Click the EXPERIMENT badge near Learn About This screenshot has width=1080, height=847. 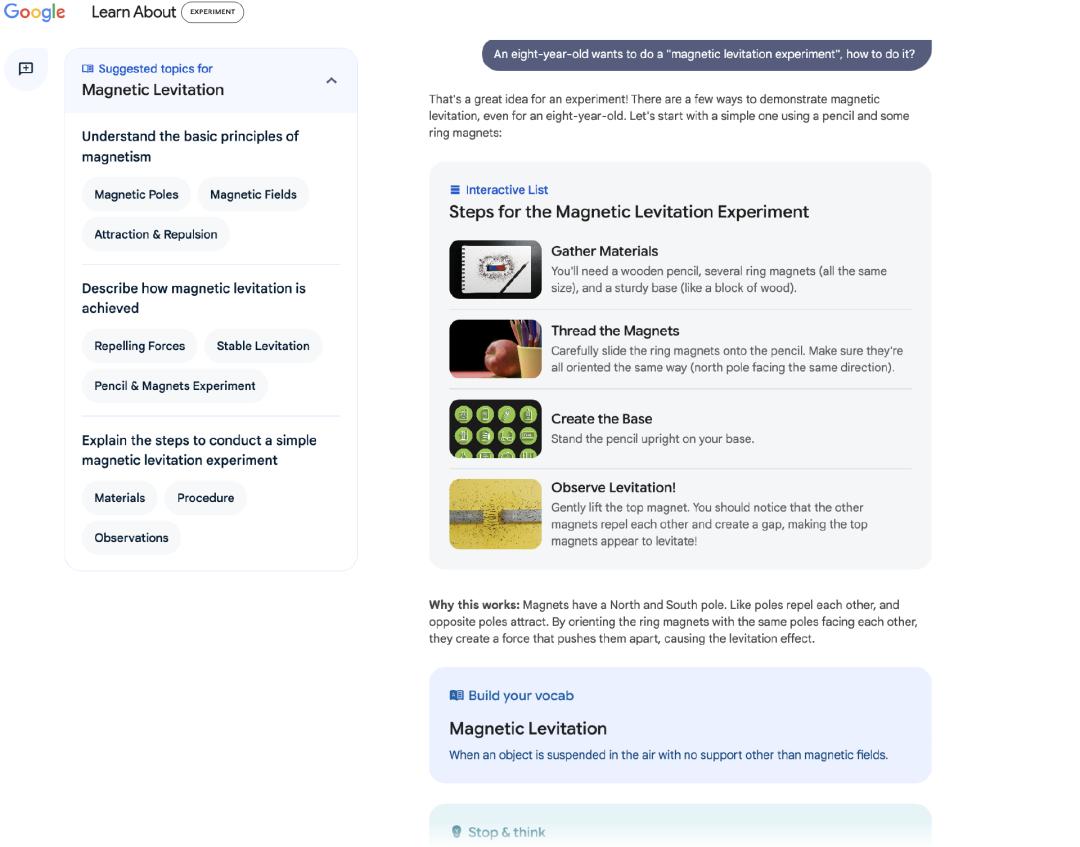click(x=212, y=12)
